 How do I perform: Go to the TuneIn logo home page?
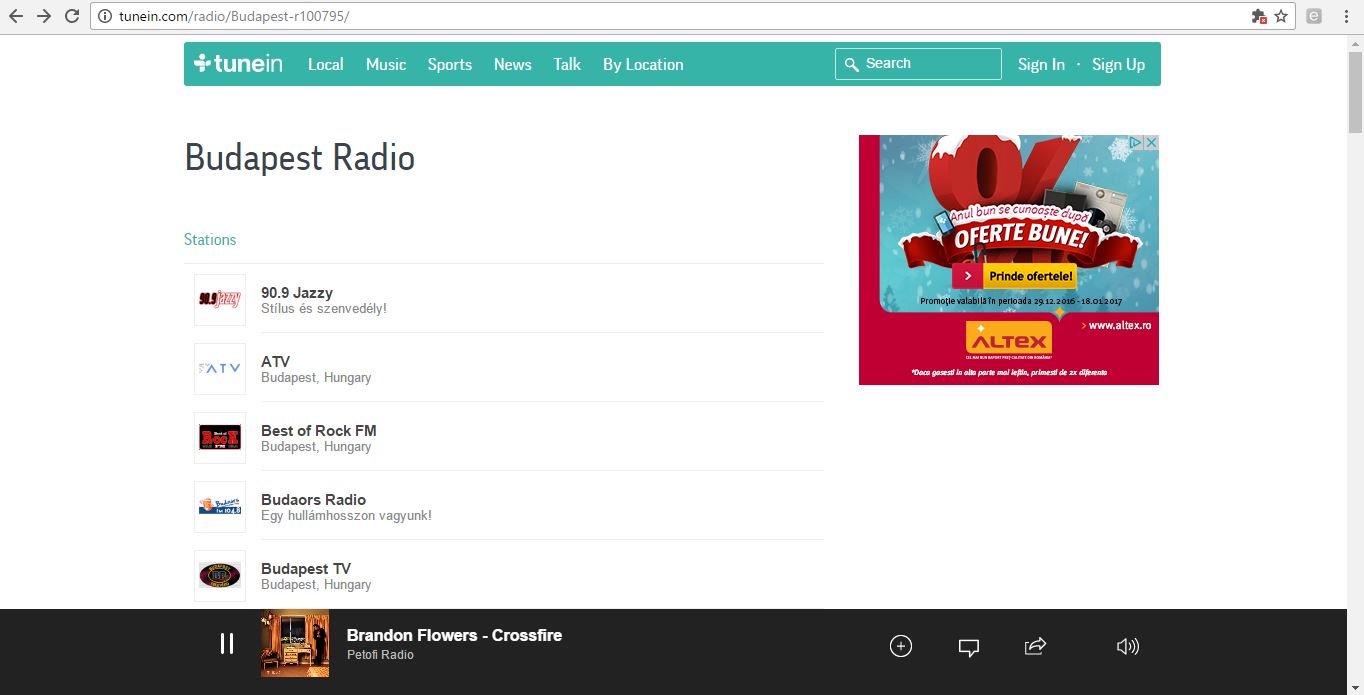238,64
